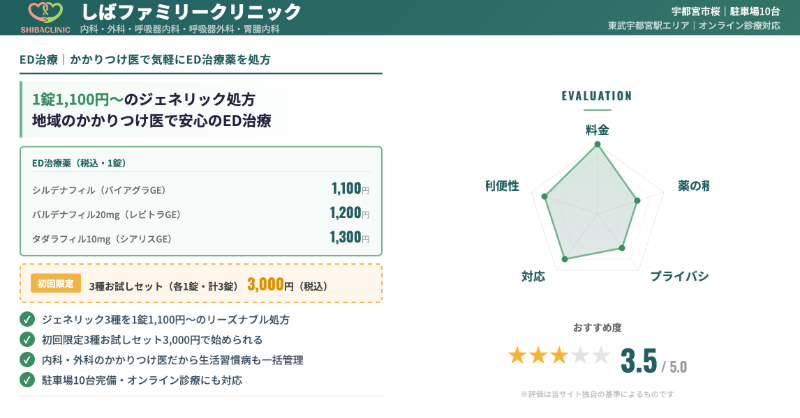Screen dimensions: 800x418
Task: Click the first green checkmark icon
Action: 27,320
